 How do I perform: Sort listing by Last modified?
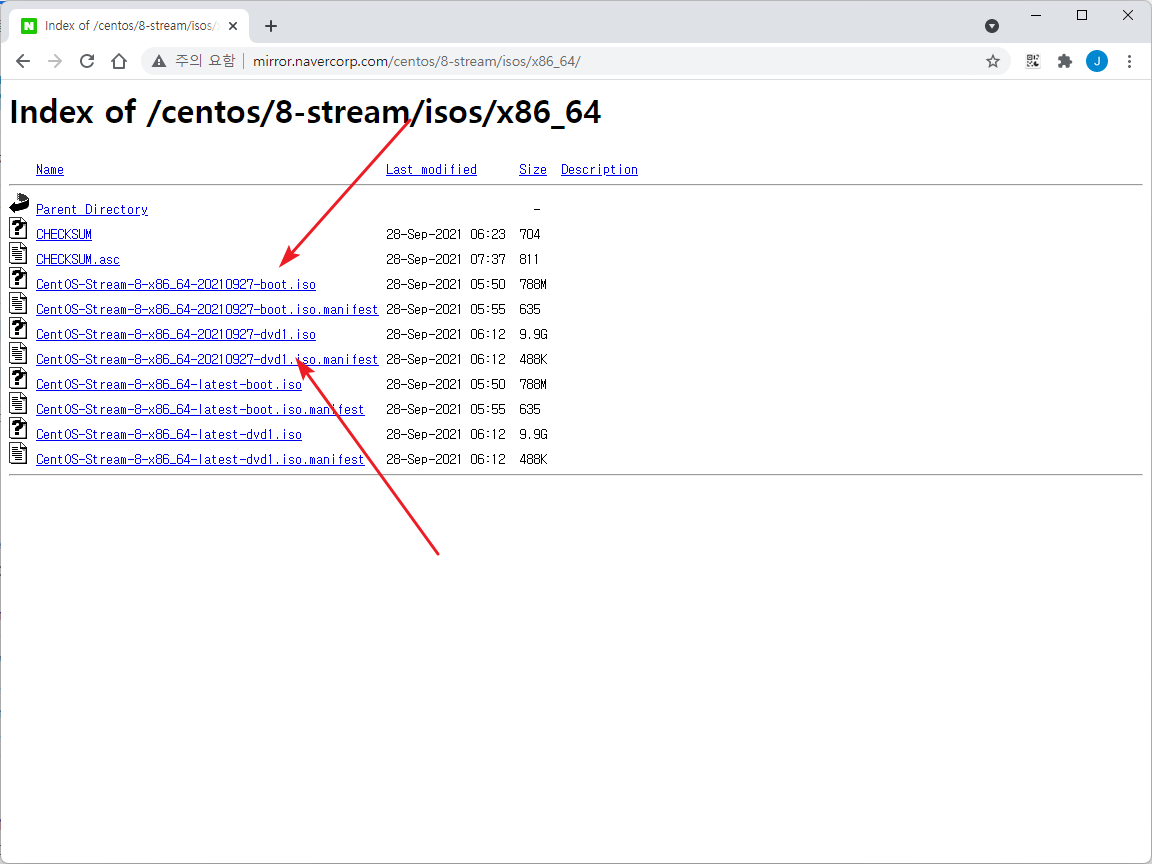(431, 170)
